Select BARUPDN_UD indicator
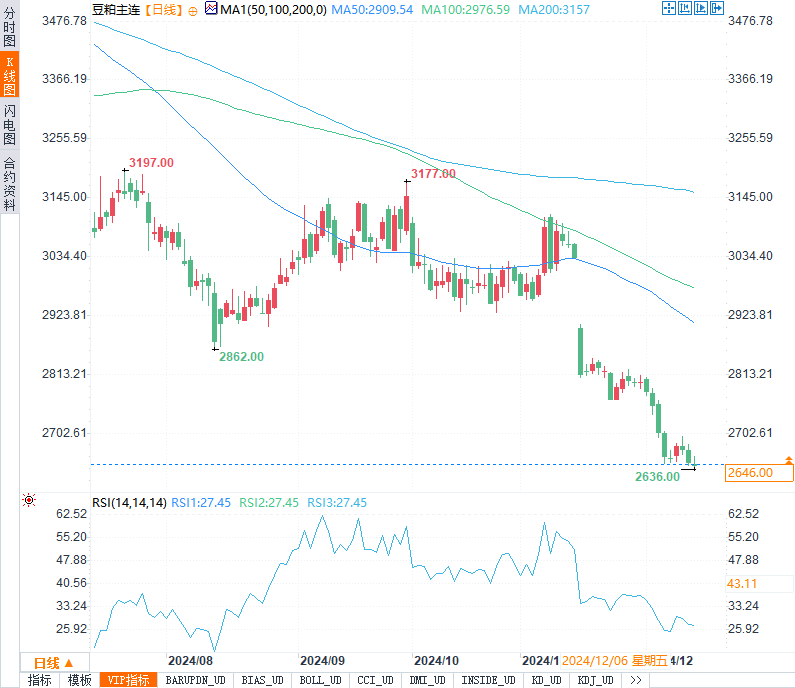 pyautogui.click(x=195, y=680)
